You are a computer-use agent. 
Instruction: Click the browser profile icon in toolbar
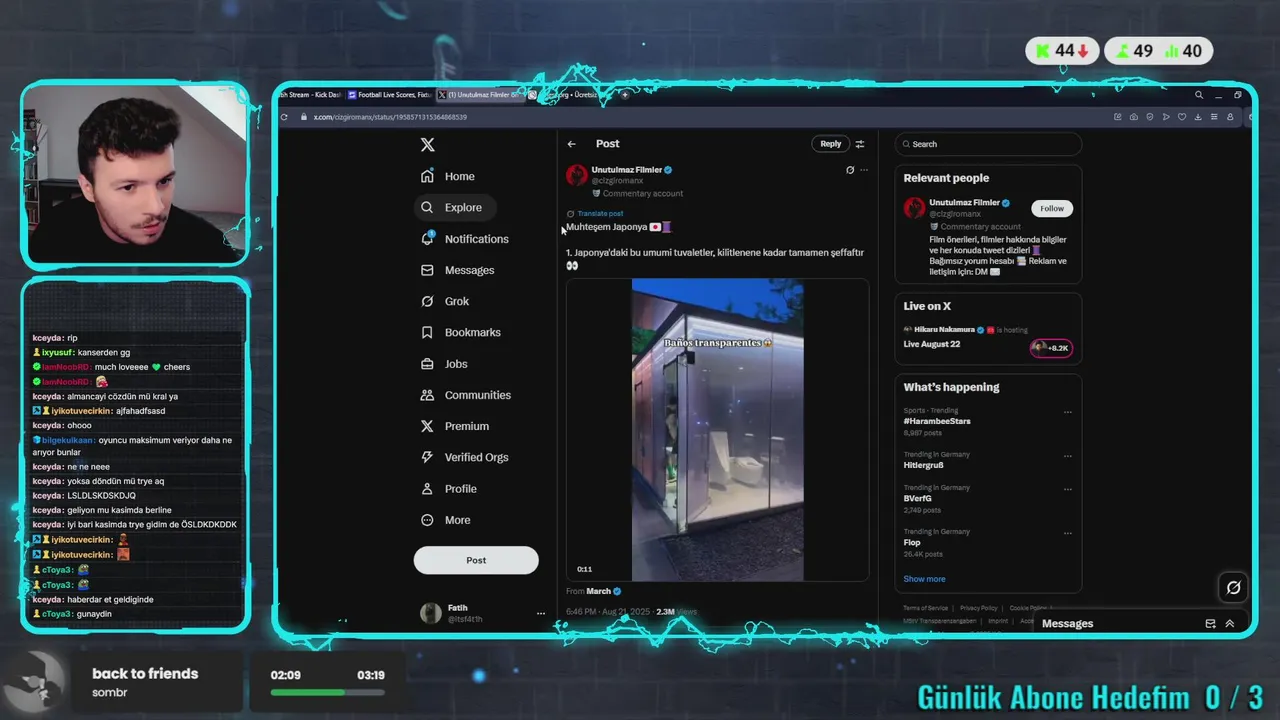coord(1230,117)
